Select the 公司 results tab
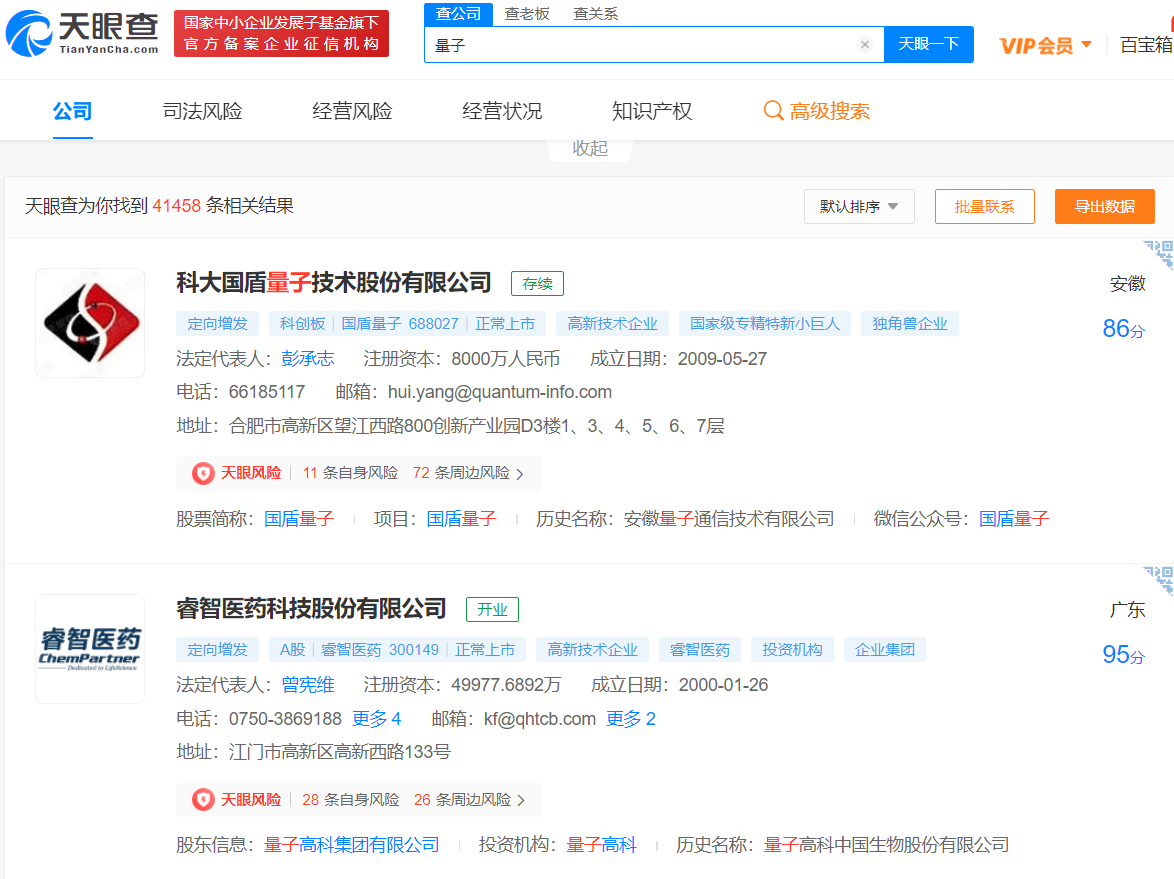The width and height of the screenshot is (1174, 879). [73, 111]
